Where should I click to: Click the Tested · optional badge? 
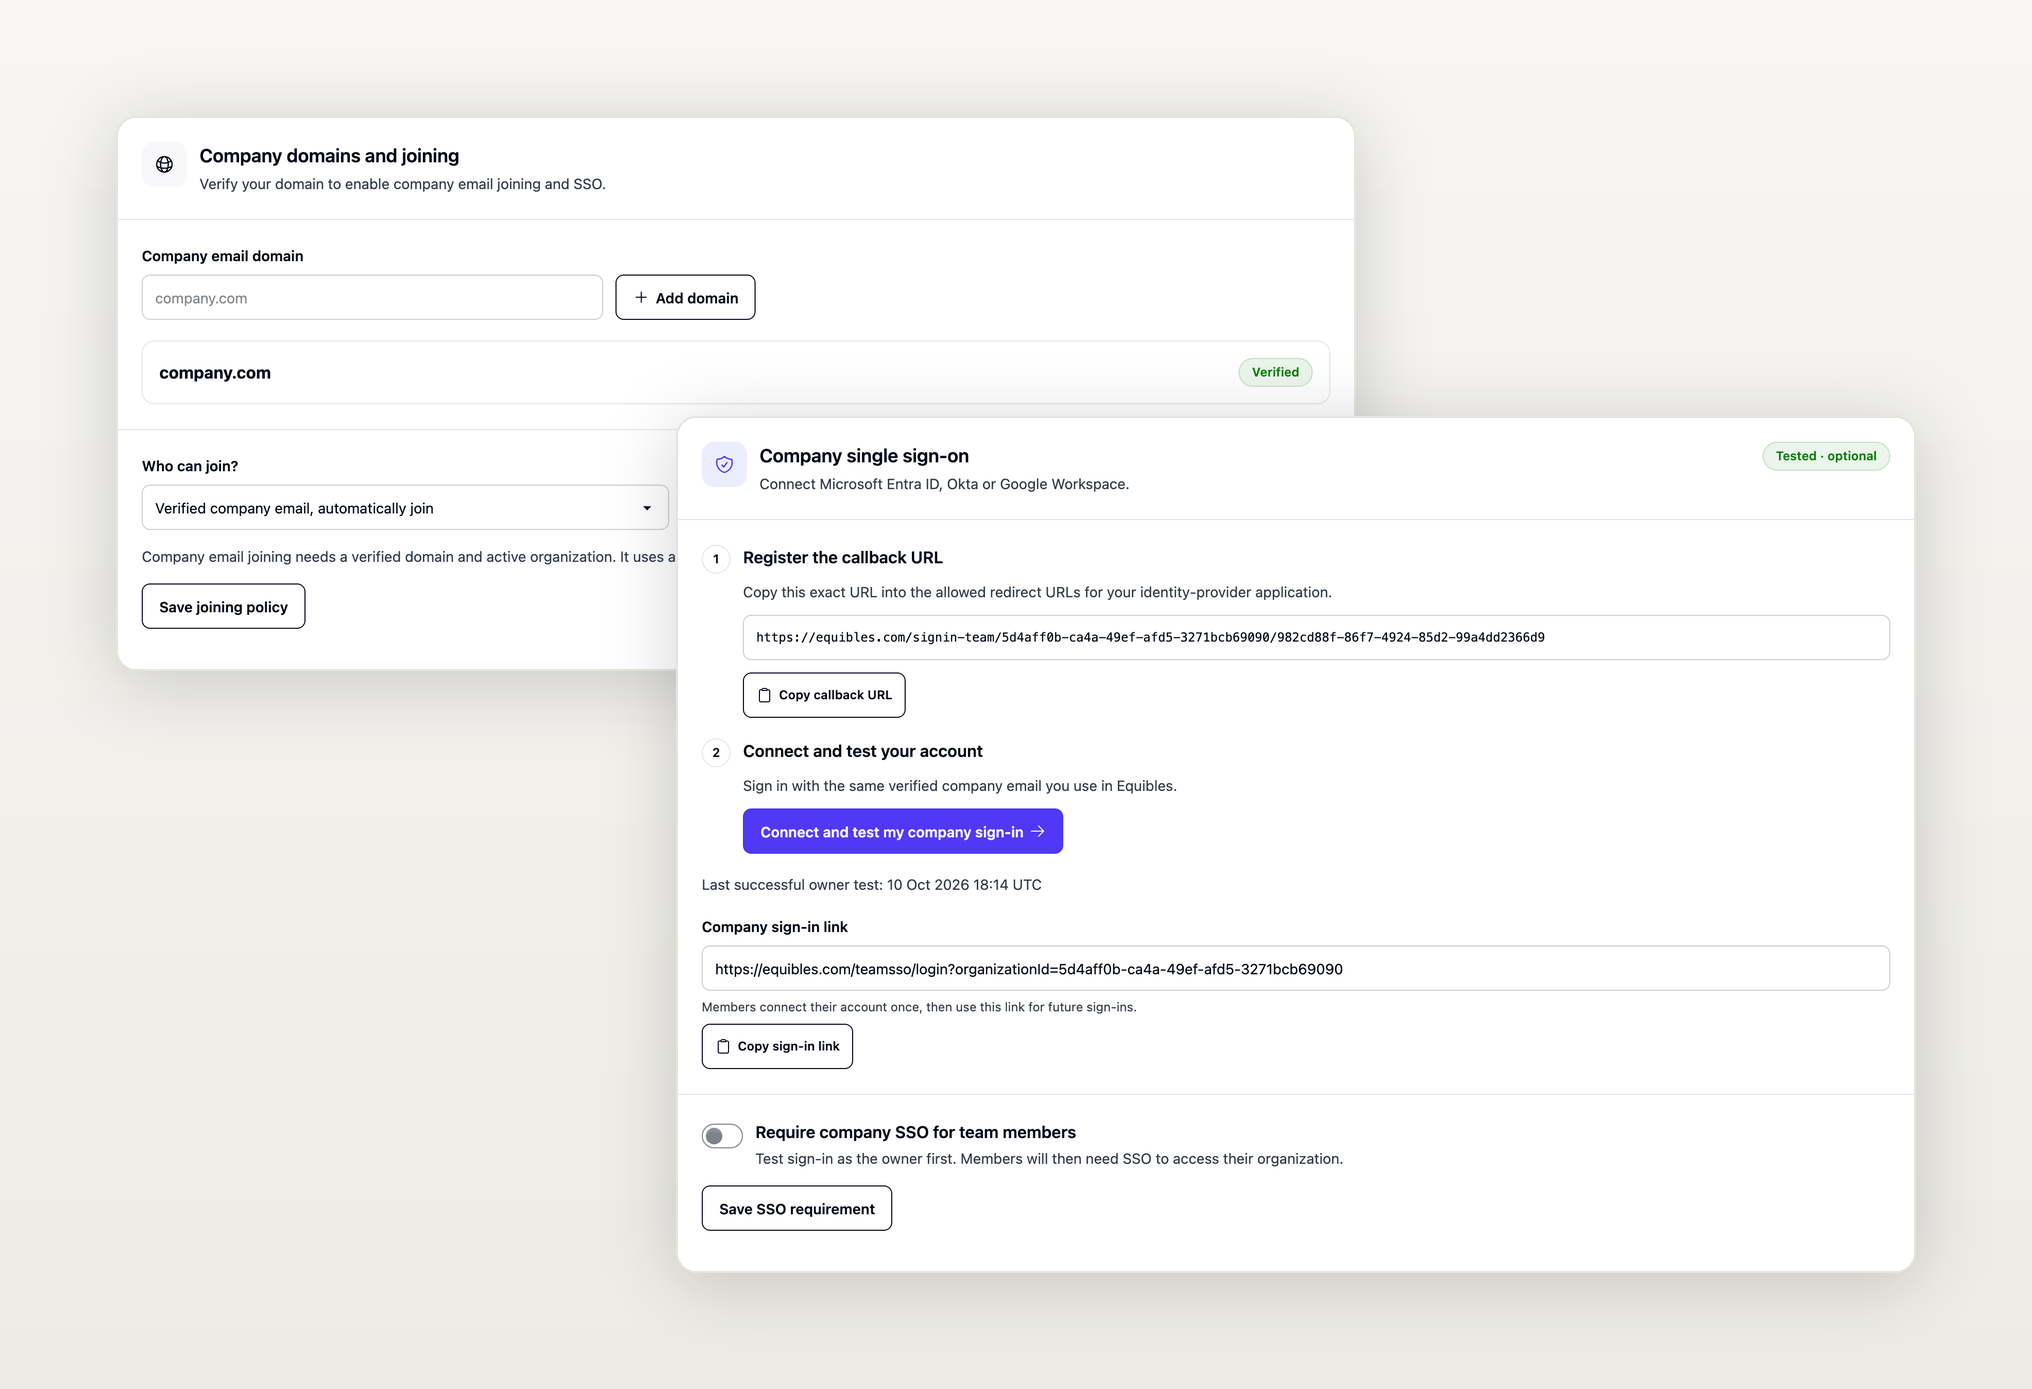click(1826, 456)
